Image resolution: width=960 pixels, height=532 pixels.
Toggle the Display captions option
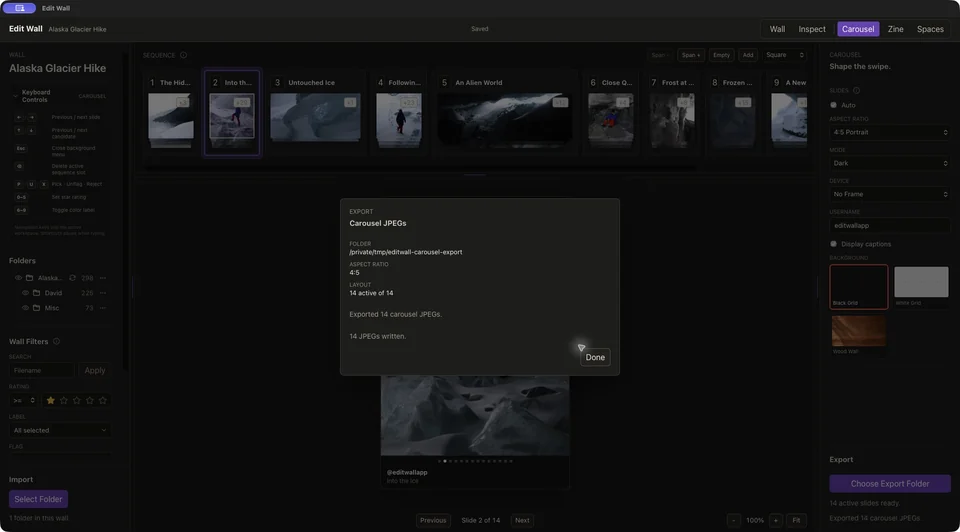pos(833,244)
